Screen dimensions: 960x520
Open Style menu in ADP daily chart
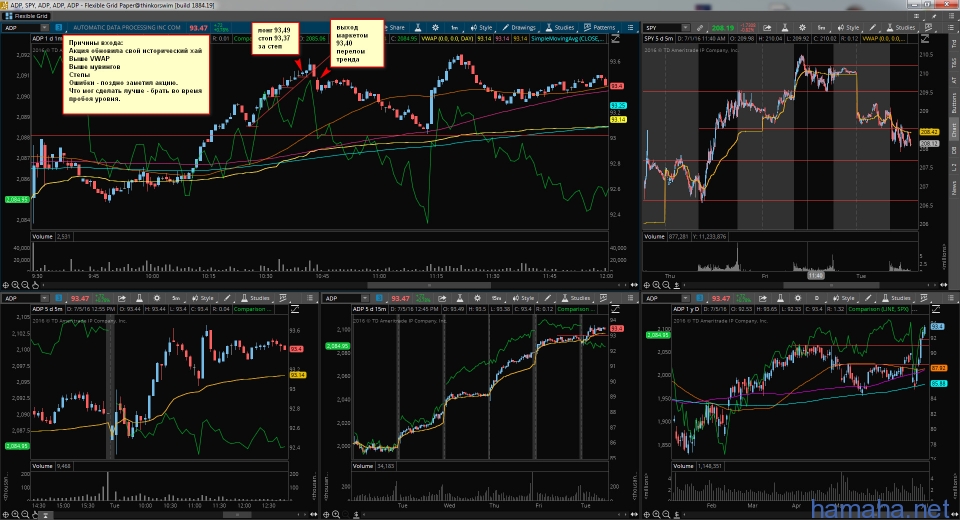click(x=844, y=298)
